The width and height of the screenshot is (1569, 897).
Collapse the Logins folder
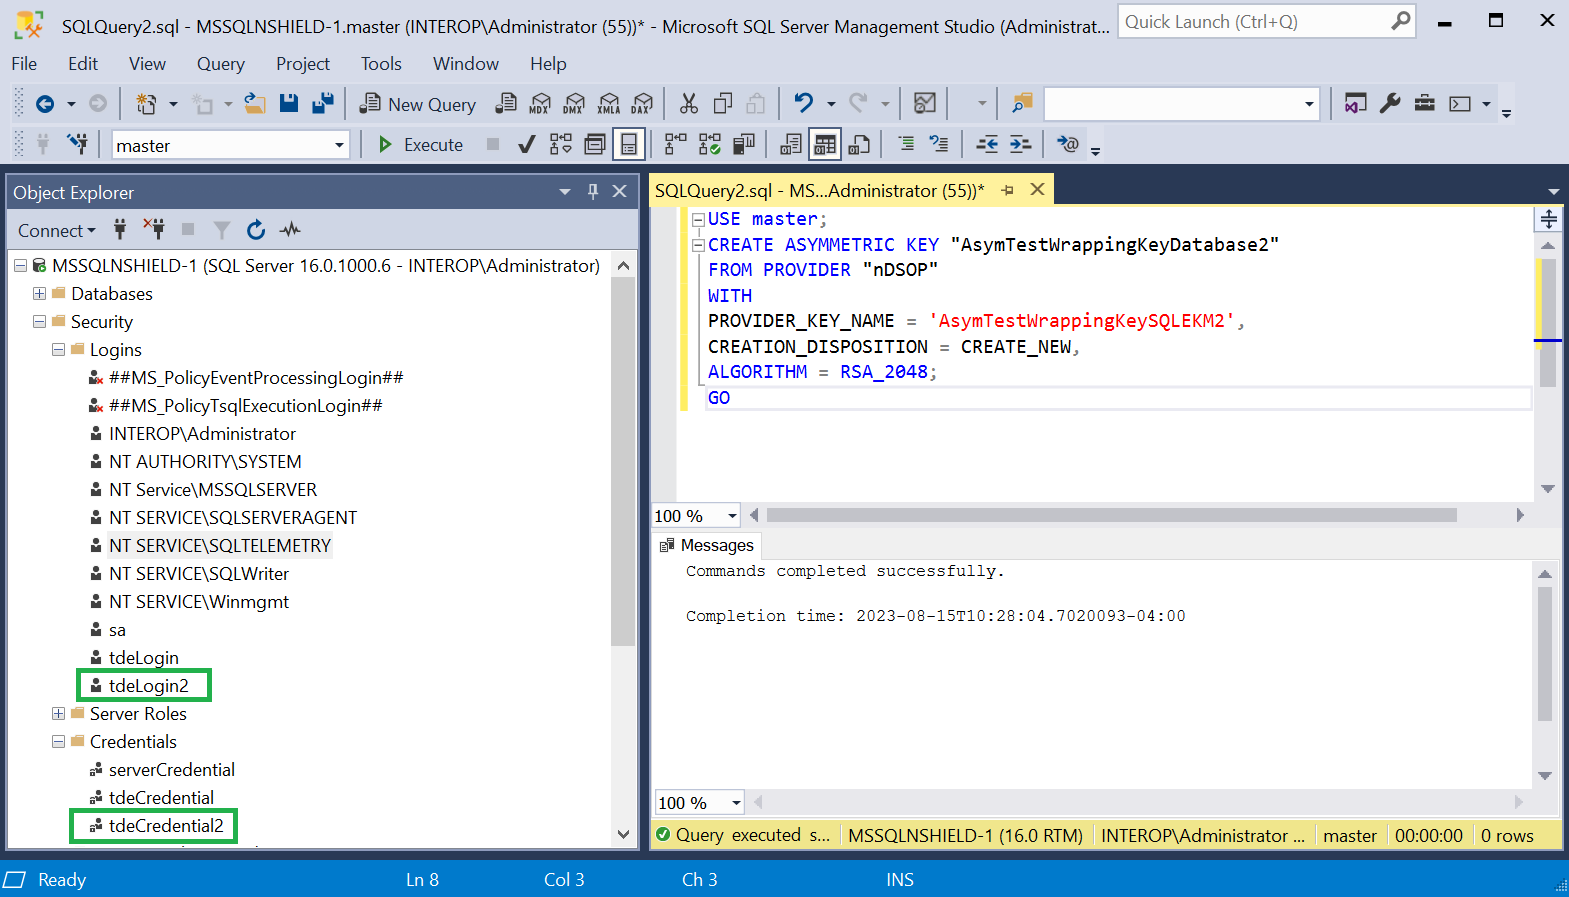click(58, 350)
